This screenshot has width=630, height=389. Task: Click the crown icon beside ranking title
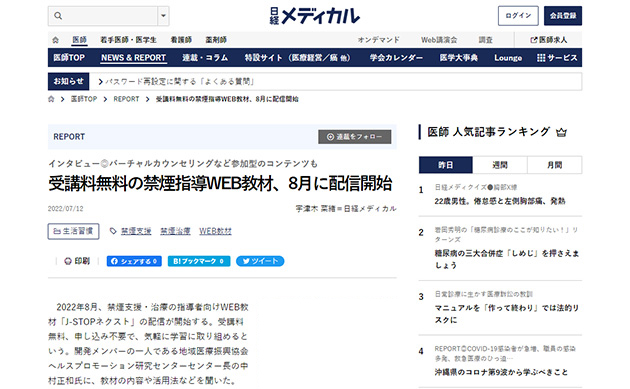coord(561,132)
